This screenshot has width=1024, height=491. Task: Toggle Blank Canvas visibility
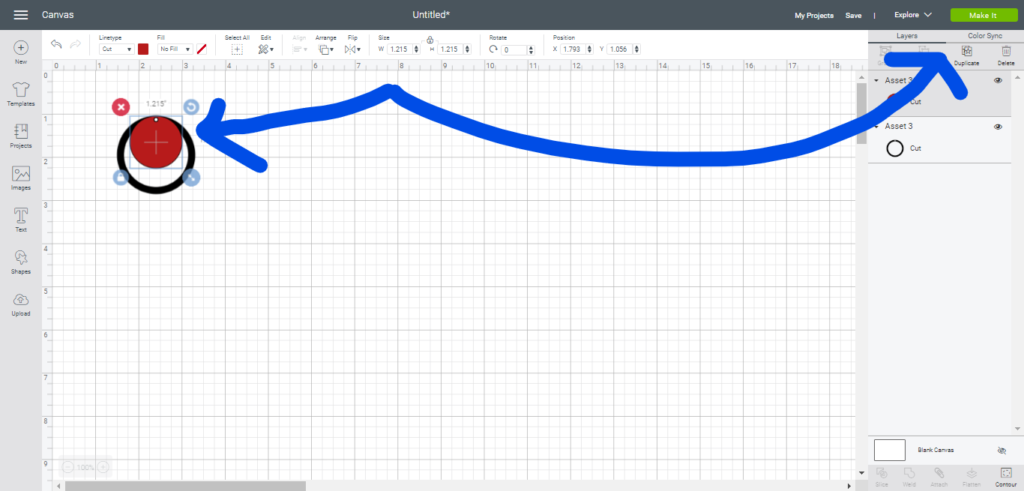(x=1001, y=451)
